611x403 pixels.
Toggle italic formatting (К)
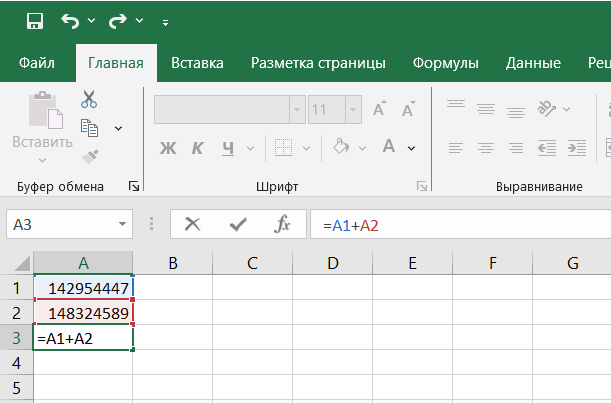(198, 148)
